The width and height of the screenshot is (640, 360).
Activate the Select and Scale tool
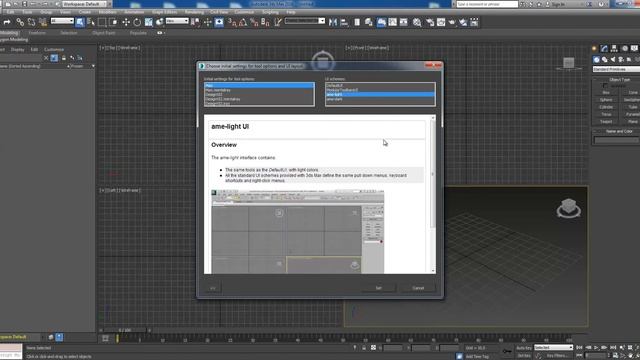point(149,22)
